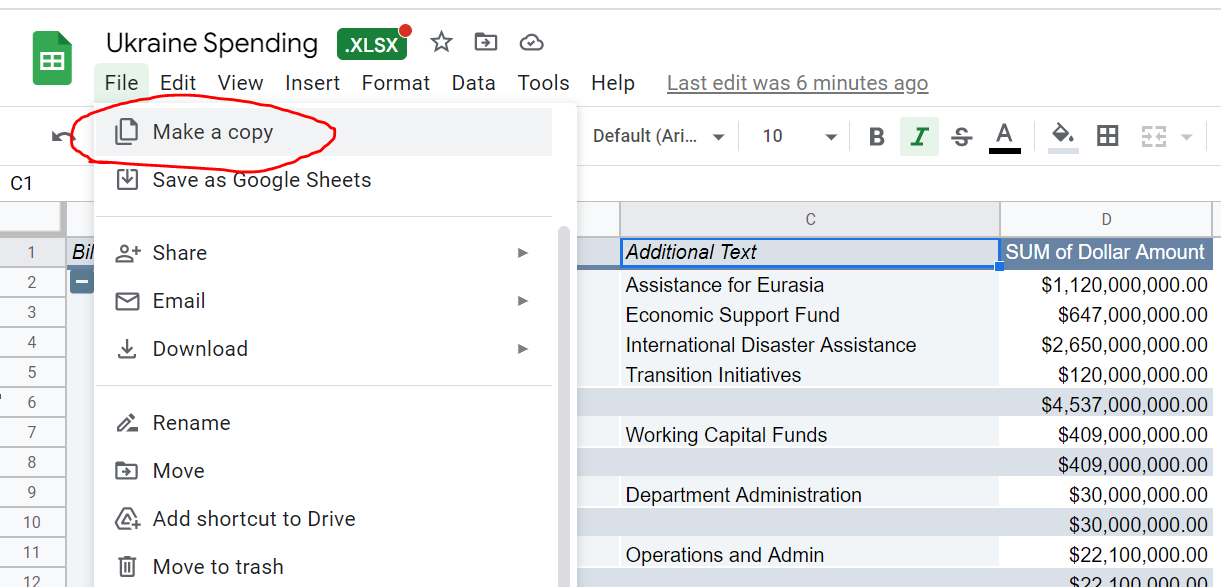
Task: Click the Merge cells icon
Action: pyautogui.click(x=1154, y=137)
